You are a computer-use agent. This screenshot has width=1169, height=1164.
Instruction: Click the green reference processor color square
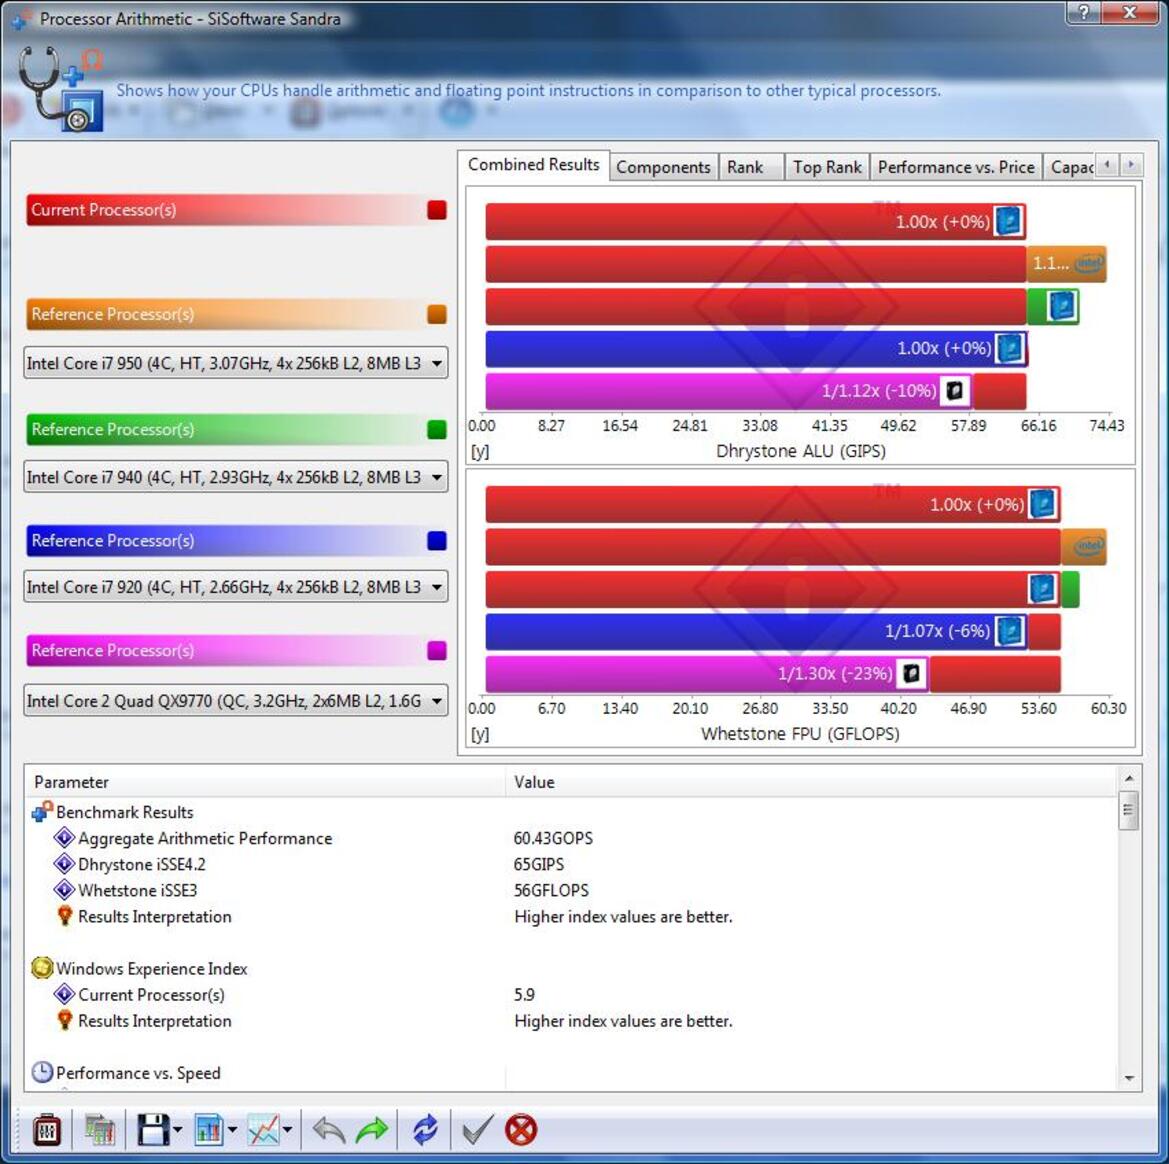tap(437, 430)
